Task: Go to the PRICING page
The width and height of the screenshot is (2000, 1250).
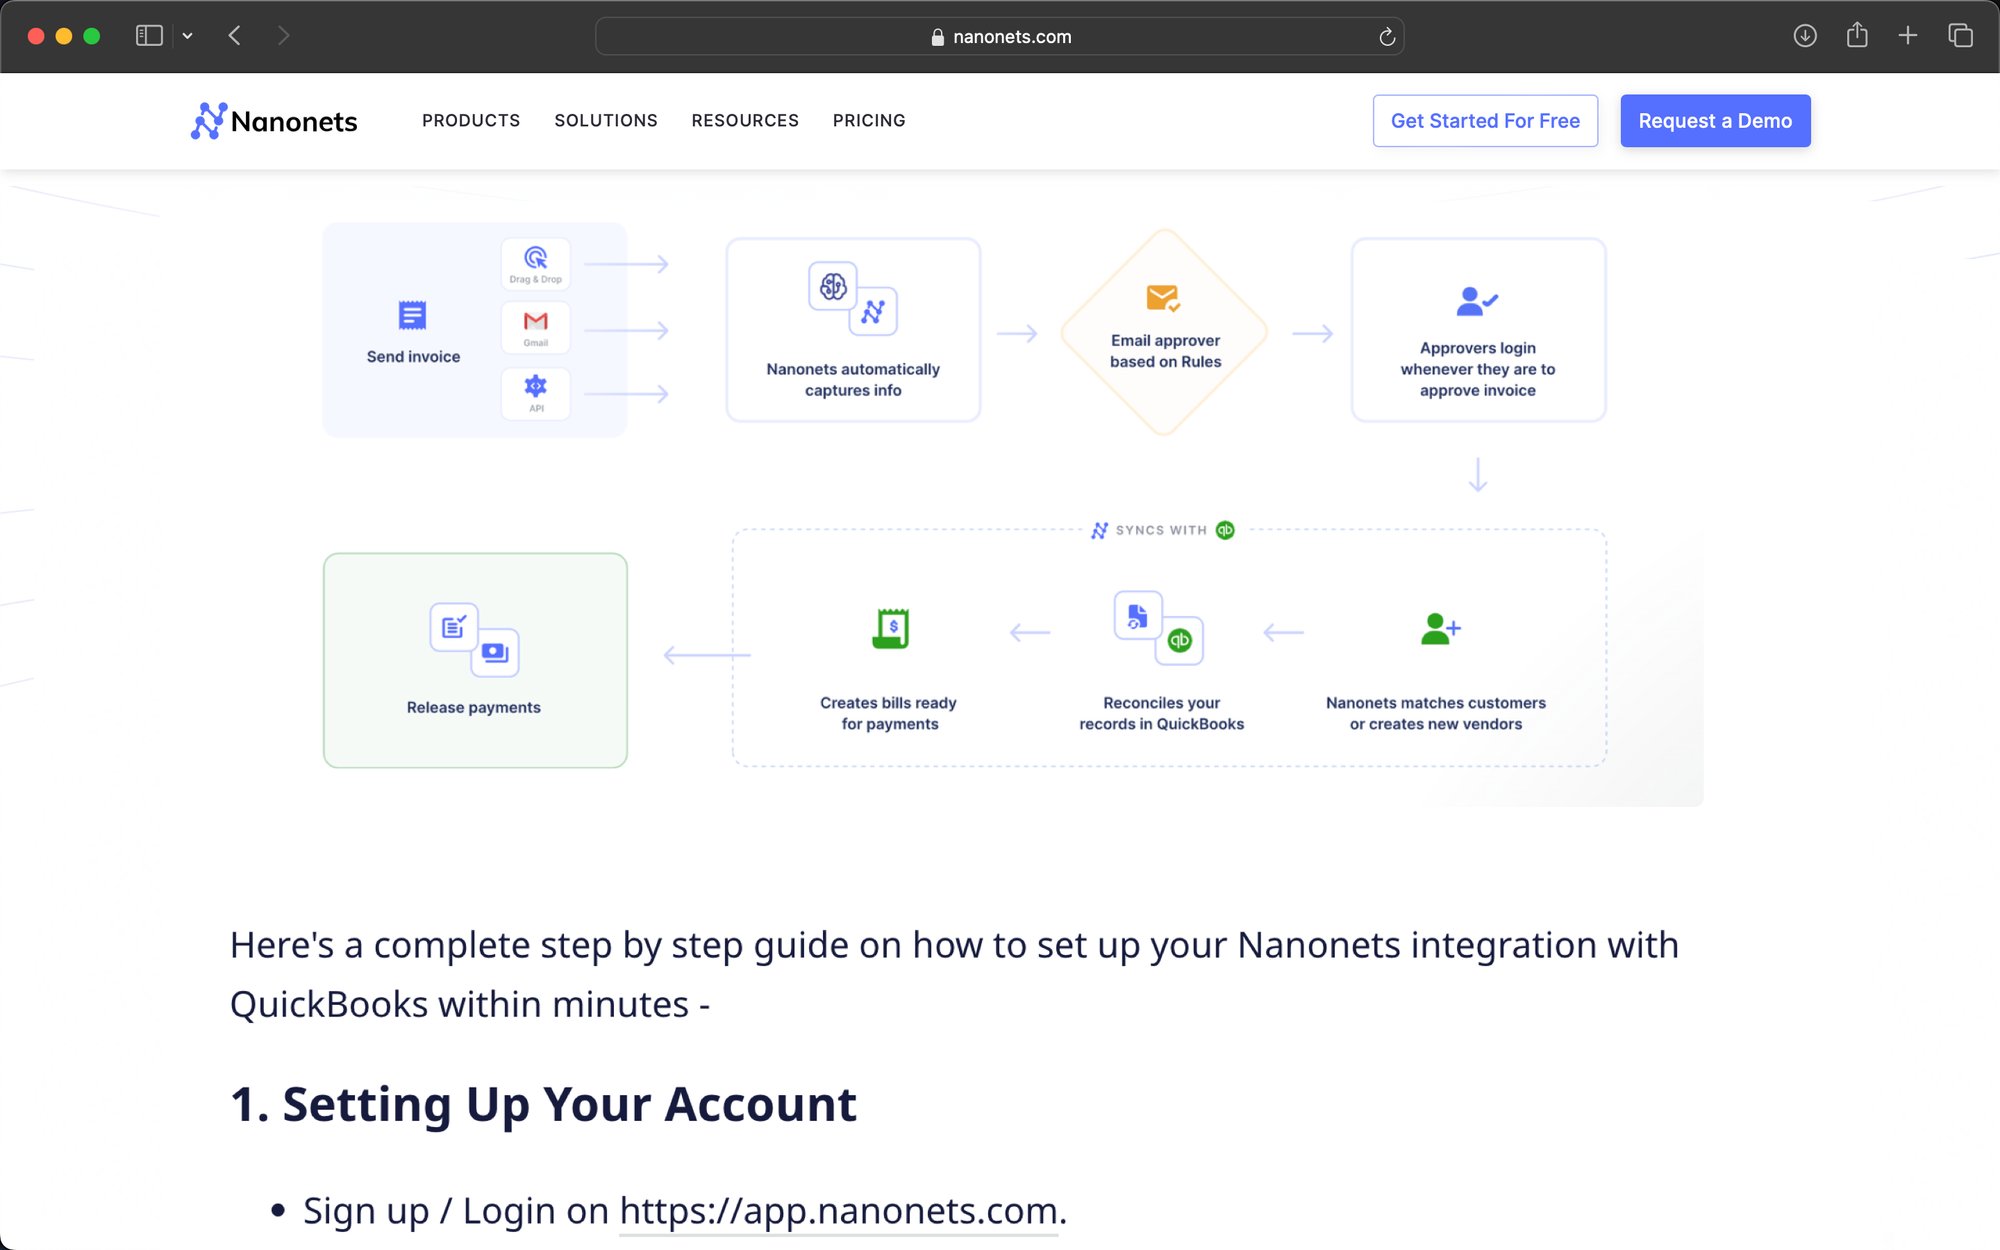Action: [x=869, y=121]
